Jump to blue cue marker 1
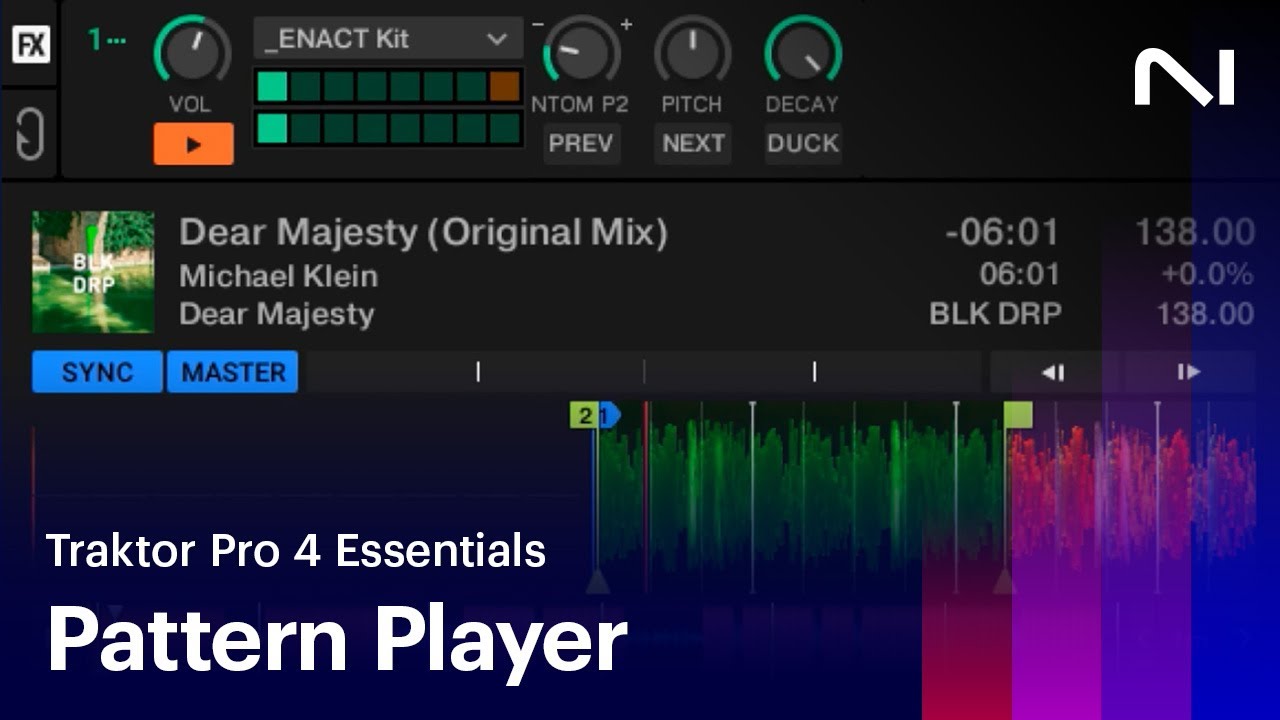This screenshot has height=720, width=1280. 608,415
